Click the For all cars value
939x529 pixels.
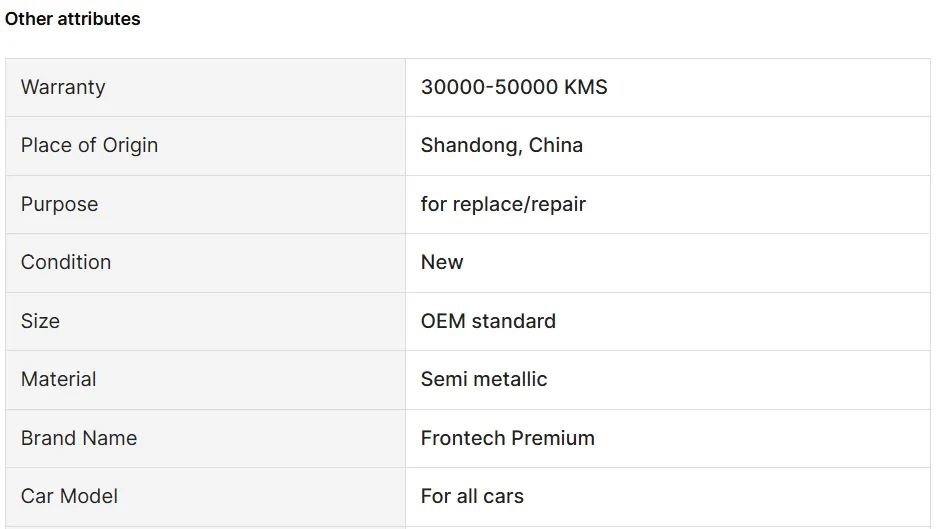click(x=472, y=496)
